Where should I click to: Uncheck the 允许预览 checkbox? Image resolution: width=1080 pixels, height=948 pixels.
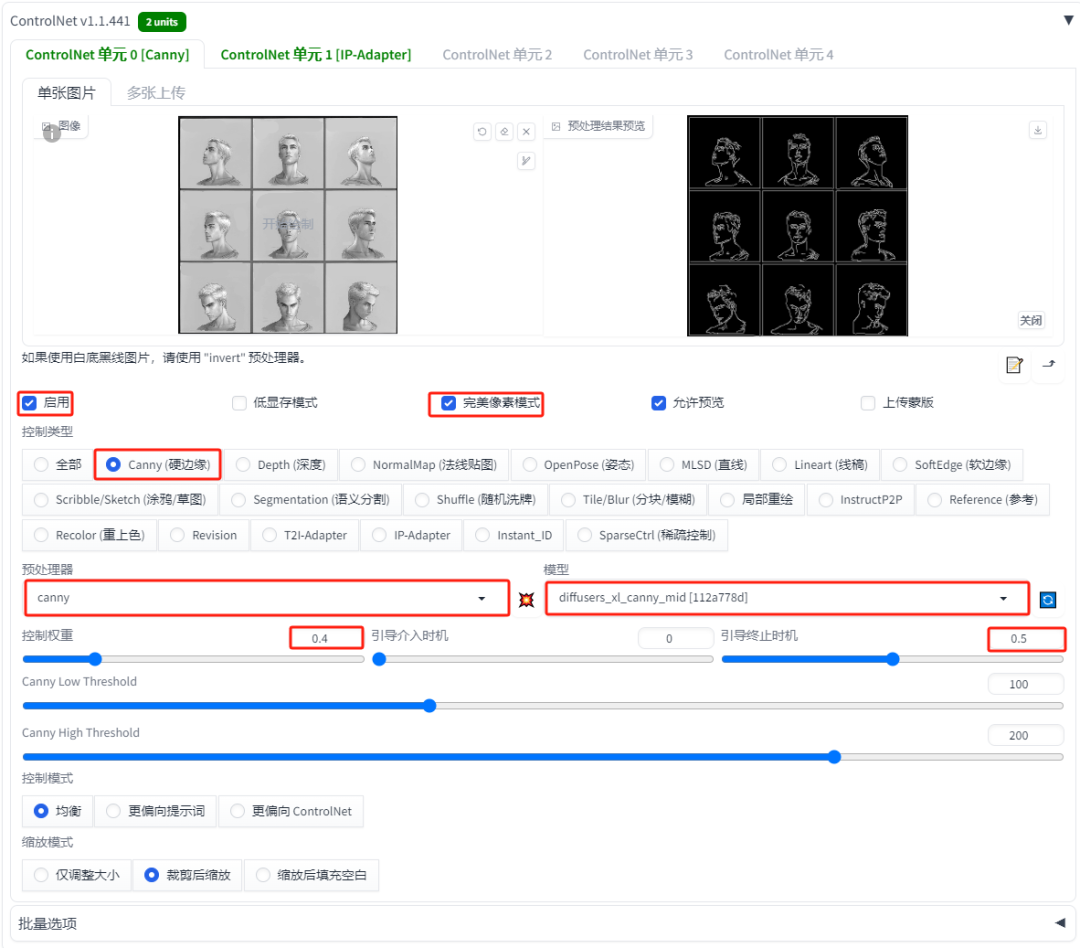[x=658, y=403]
